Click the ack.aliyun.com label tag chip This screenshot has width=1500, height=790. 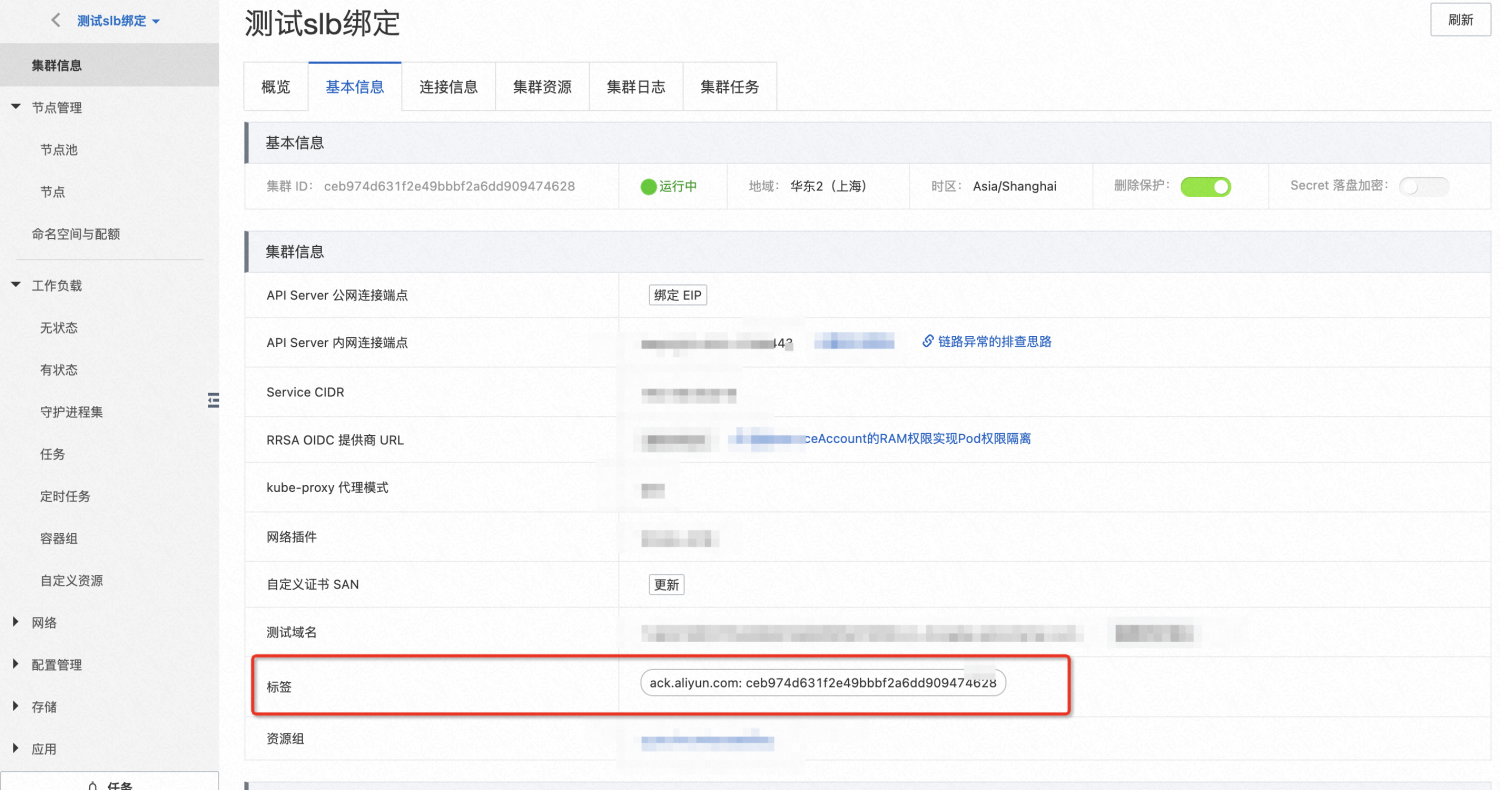coord(823,683)
